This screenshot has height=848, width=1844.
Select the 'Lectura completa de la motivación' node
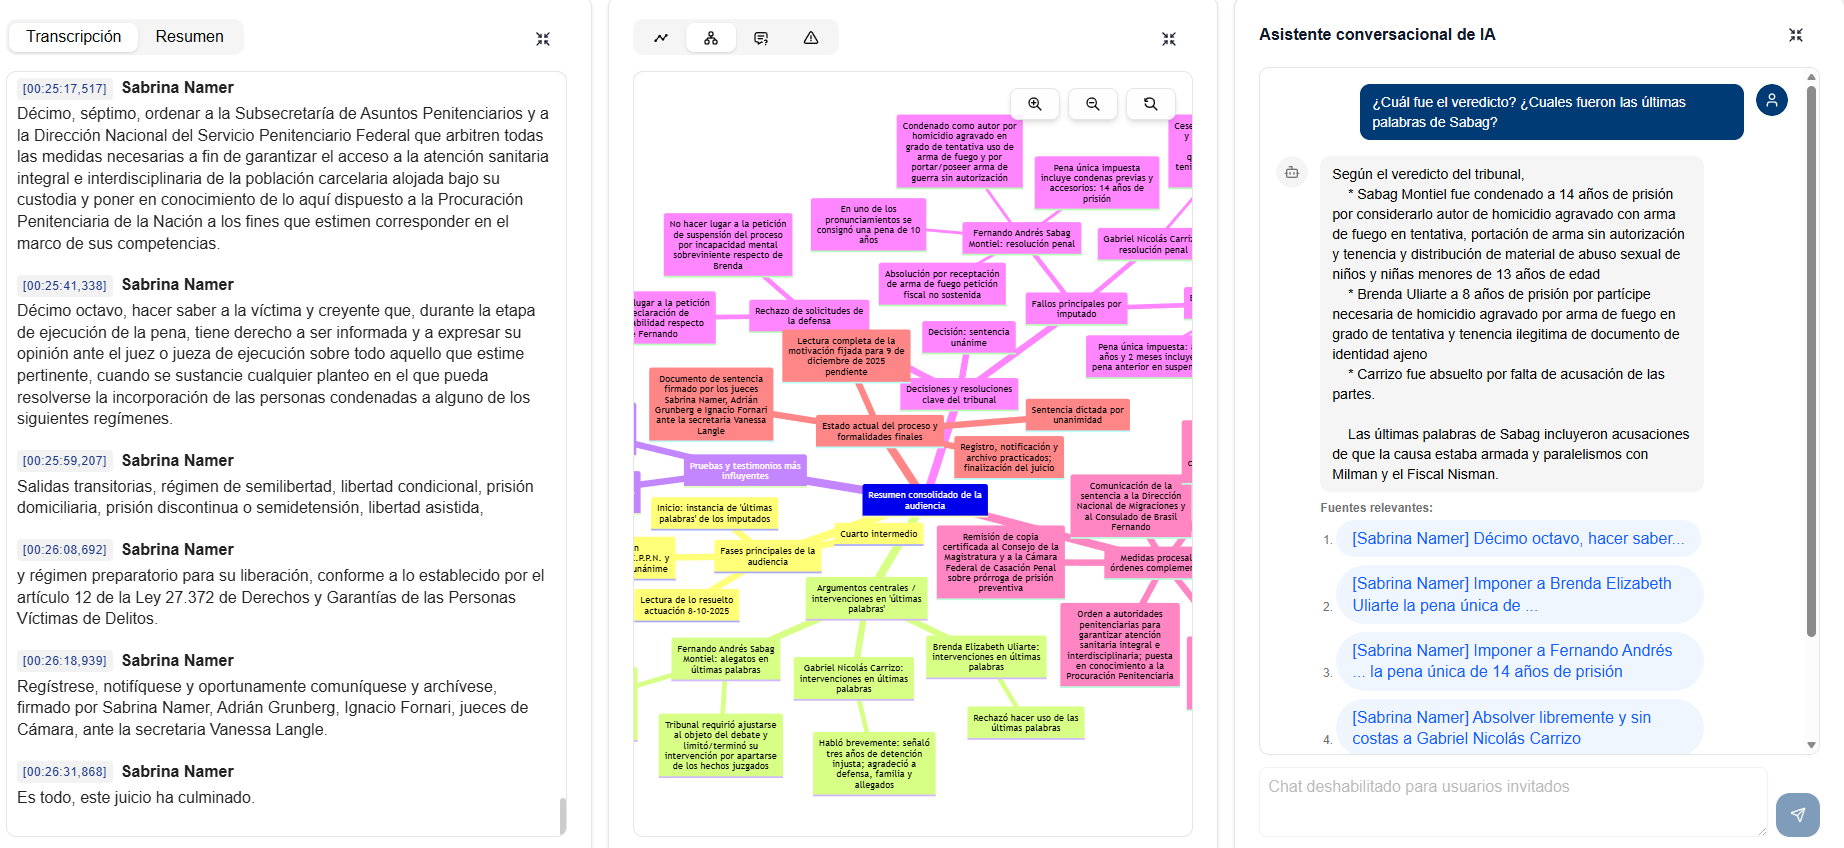846,356
